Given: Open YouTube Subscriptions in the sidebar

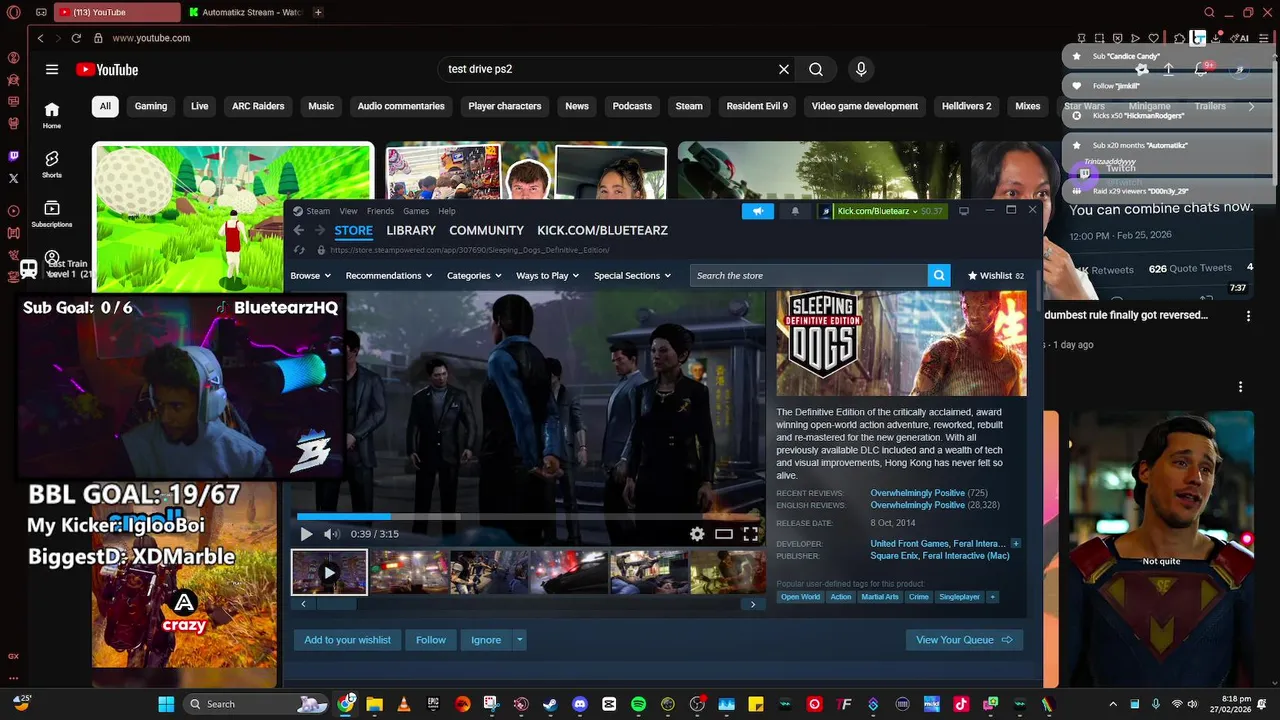Looking at the screenshot, I should [x=52, y=214].
